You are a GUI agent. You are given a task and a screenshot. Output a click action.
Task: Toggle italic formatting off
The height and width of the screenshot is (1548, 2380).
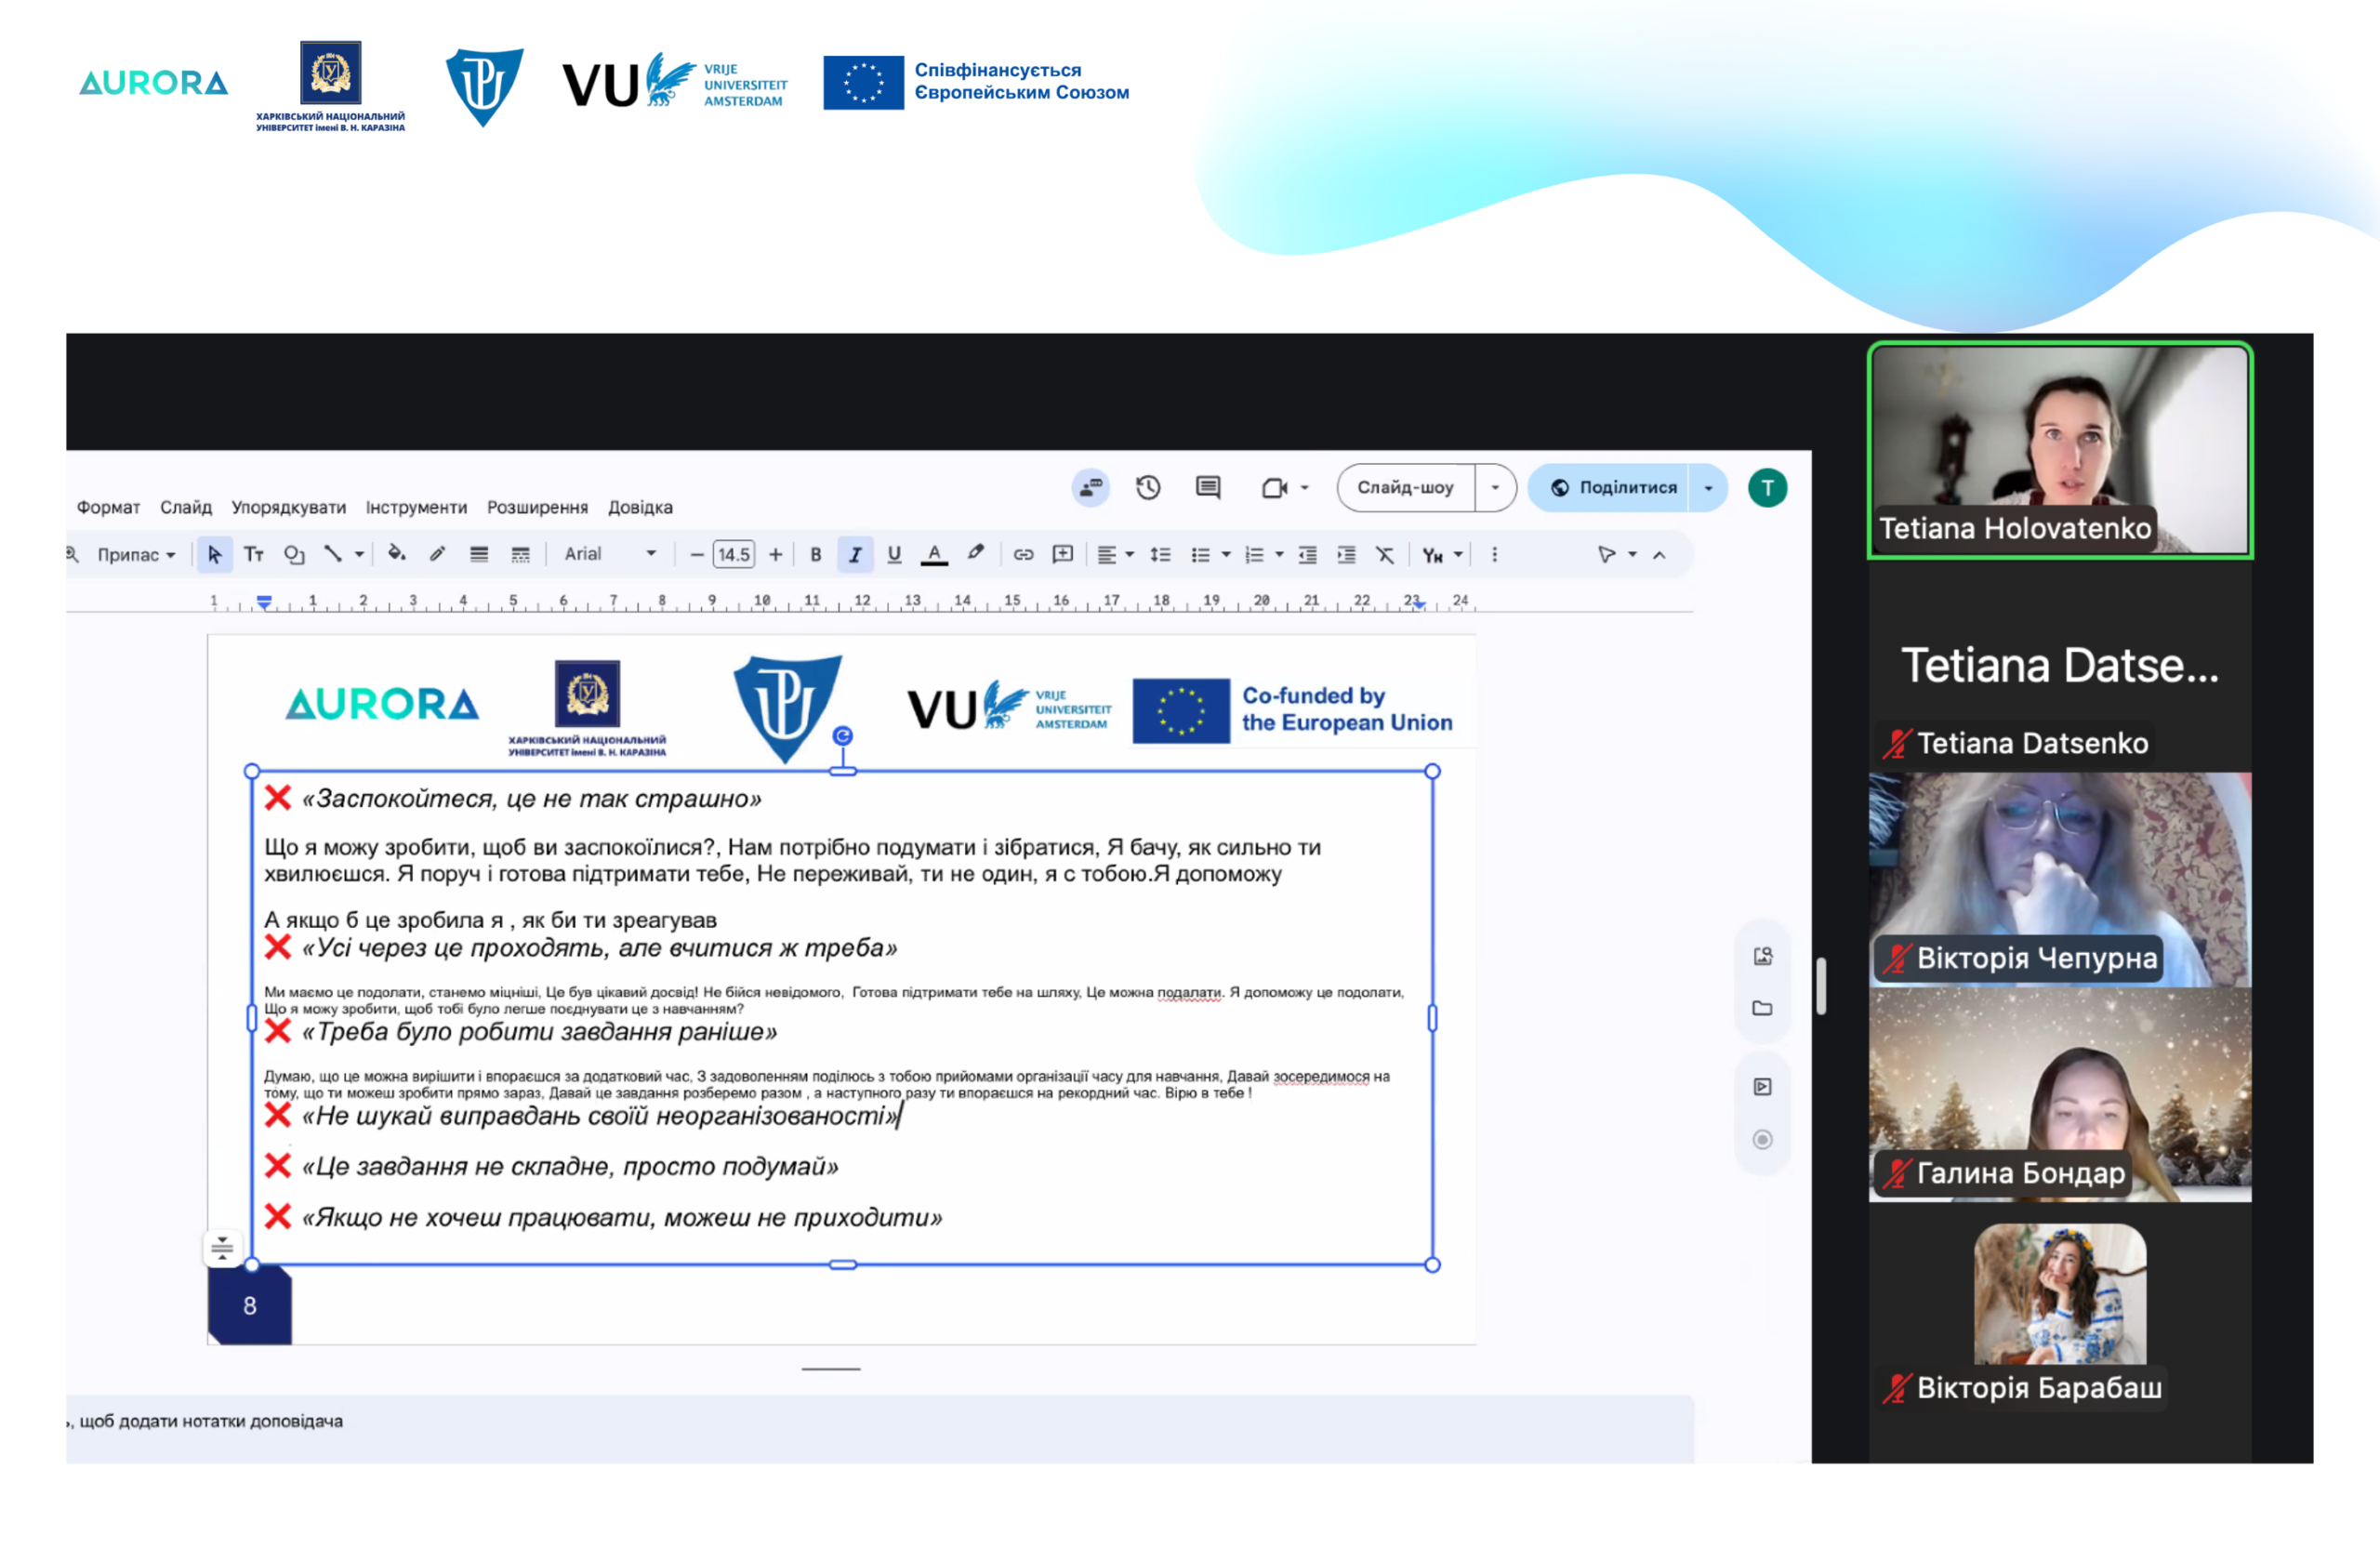pyautogui.click(x=855, y=555)
